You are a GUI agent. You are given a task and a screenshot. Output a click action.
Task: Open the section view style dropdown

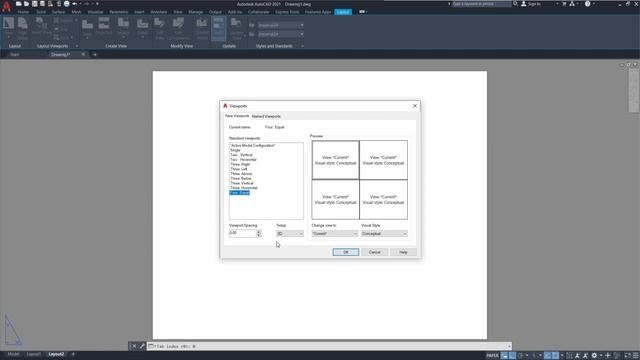[280, 25]
